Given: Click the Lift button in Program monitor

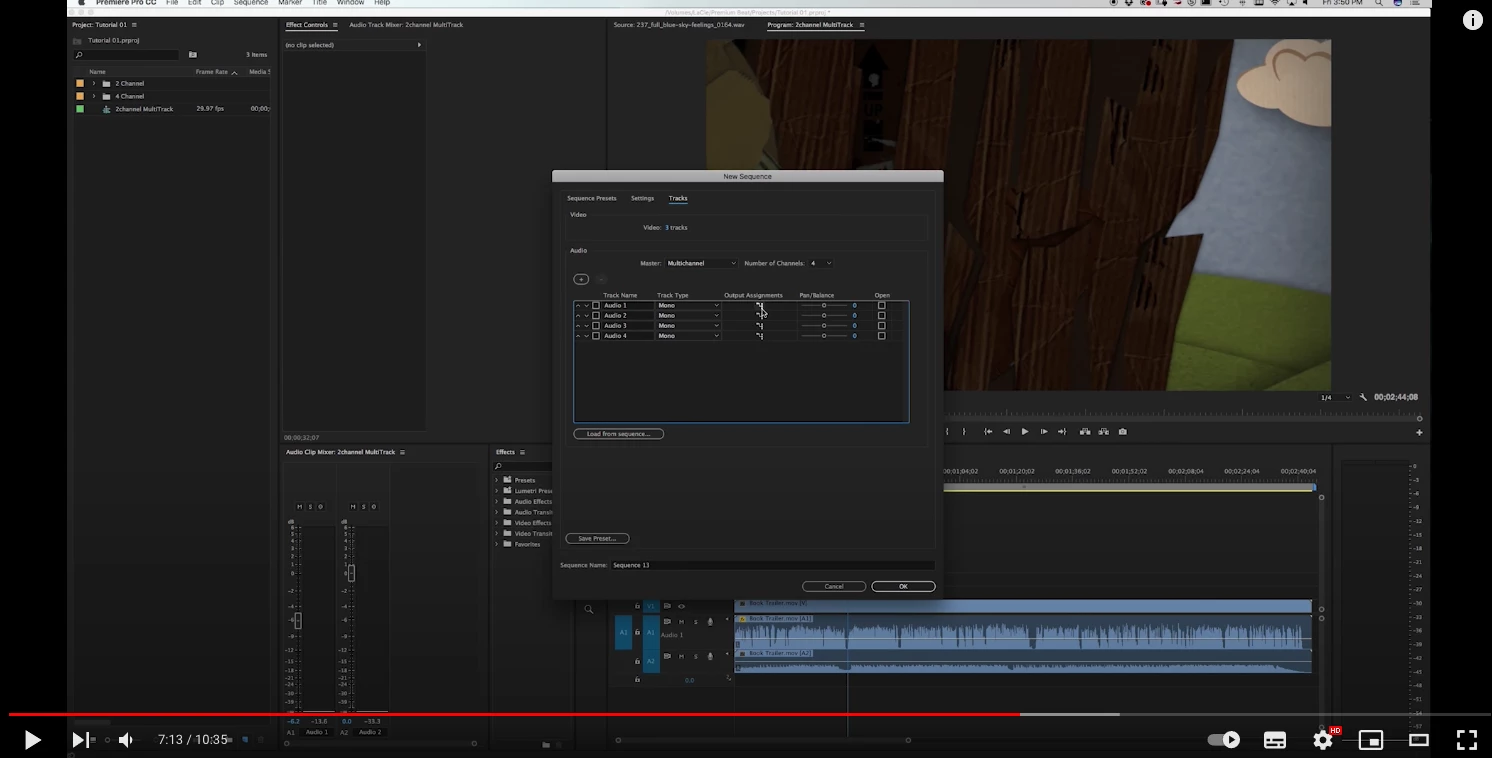Looking at the screenshot, I should (x=1085, y=432).
